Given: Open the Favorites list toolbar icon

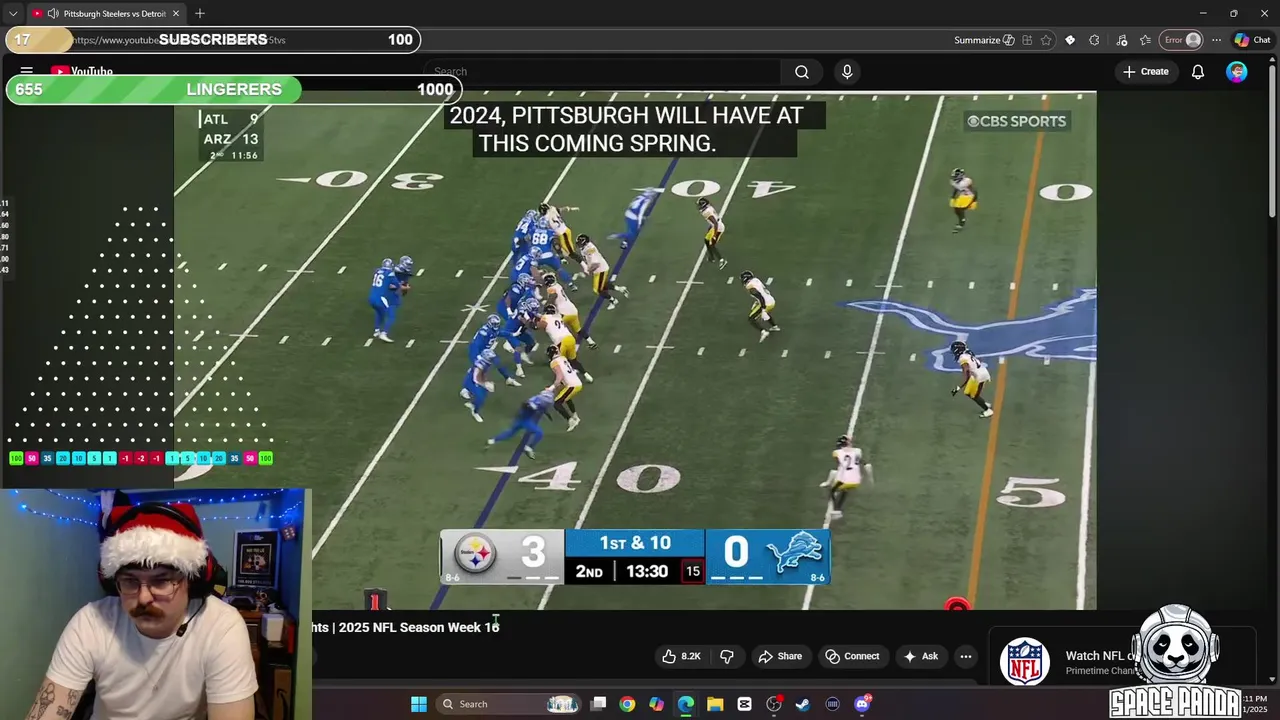Looking at the screenshot, I should (x=1145, y=40).
